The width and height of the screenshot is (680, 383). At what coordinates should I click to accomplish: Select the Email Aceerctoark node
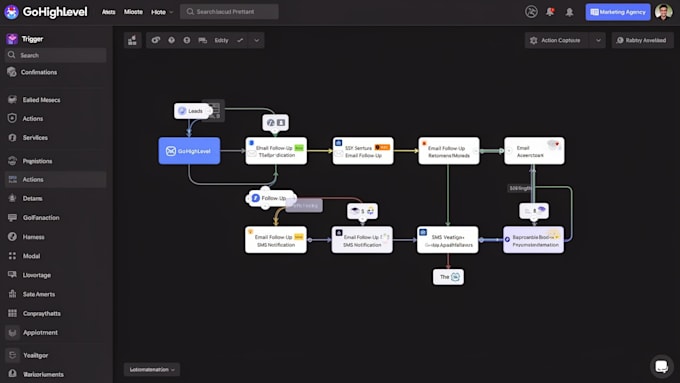tap(534, 151)
